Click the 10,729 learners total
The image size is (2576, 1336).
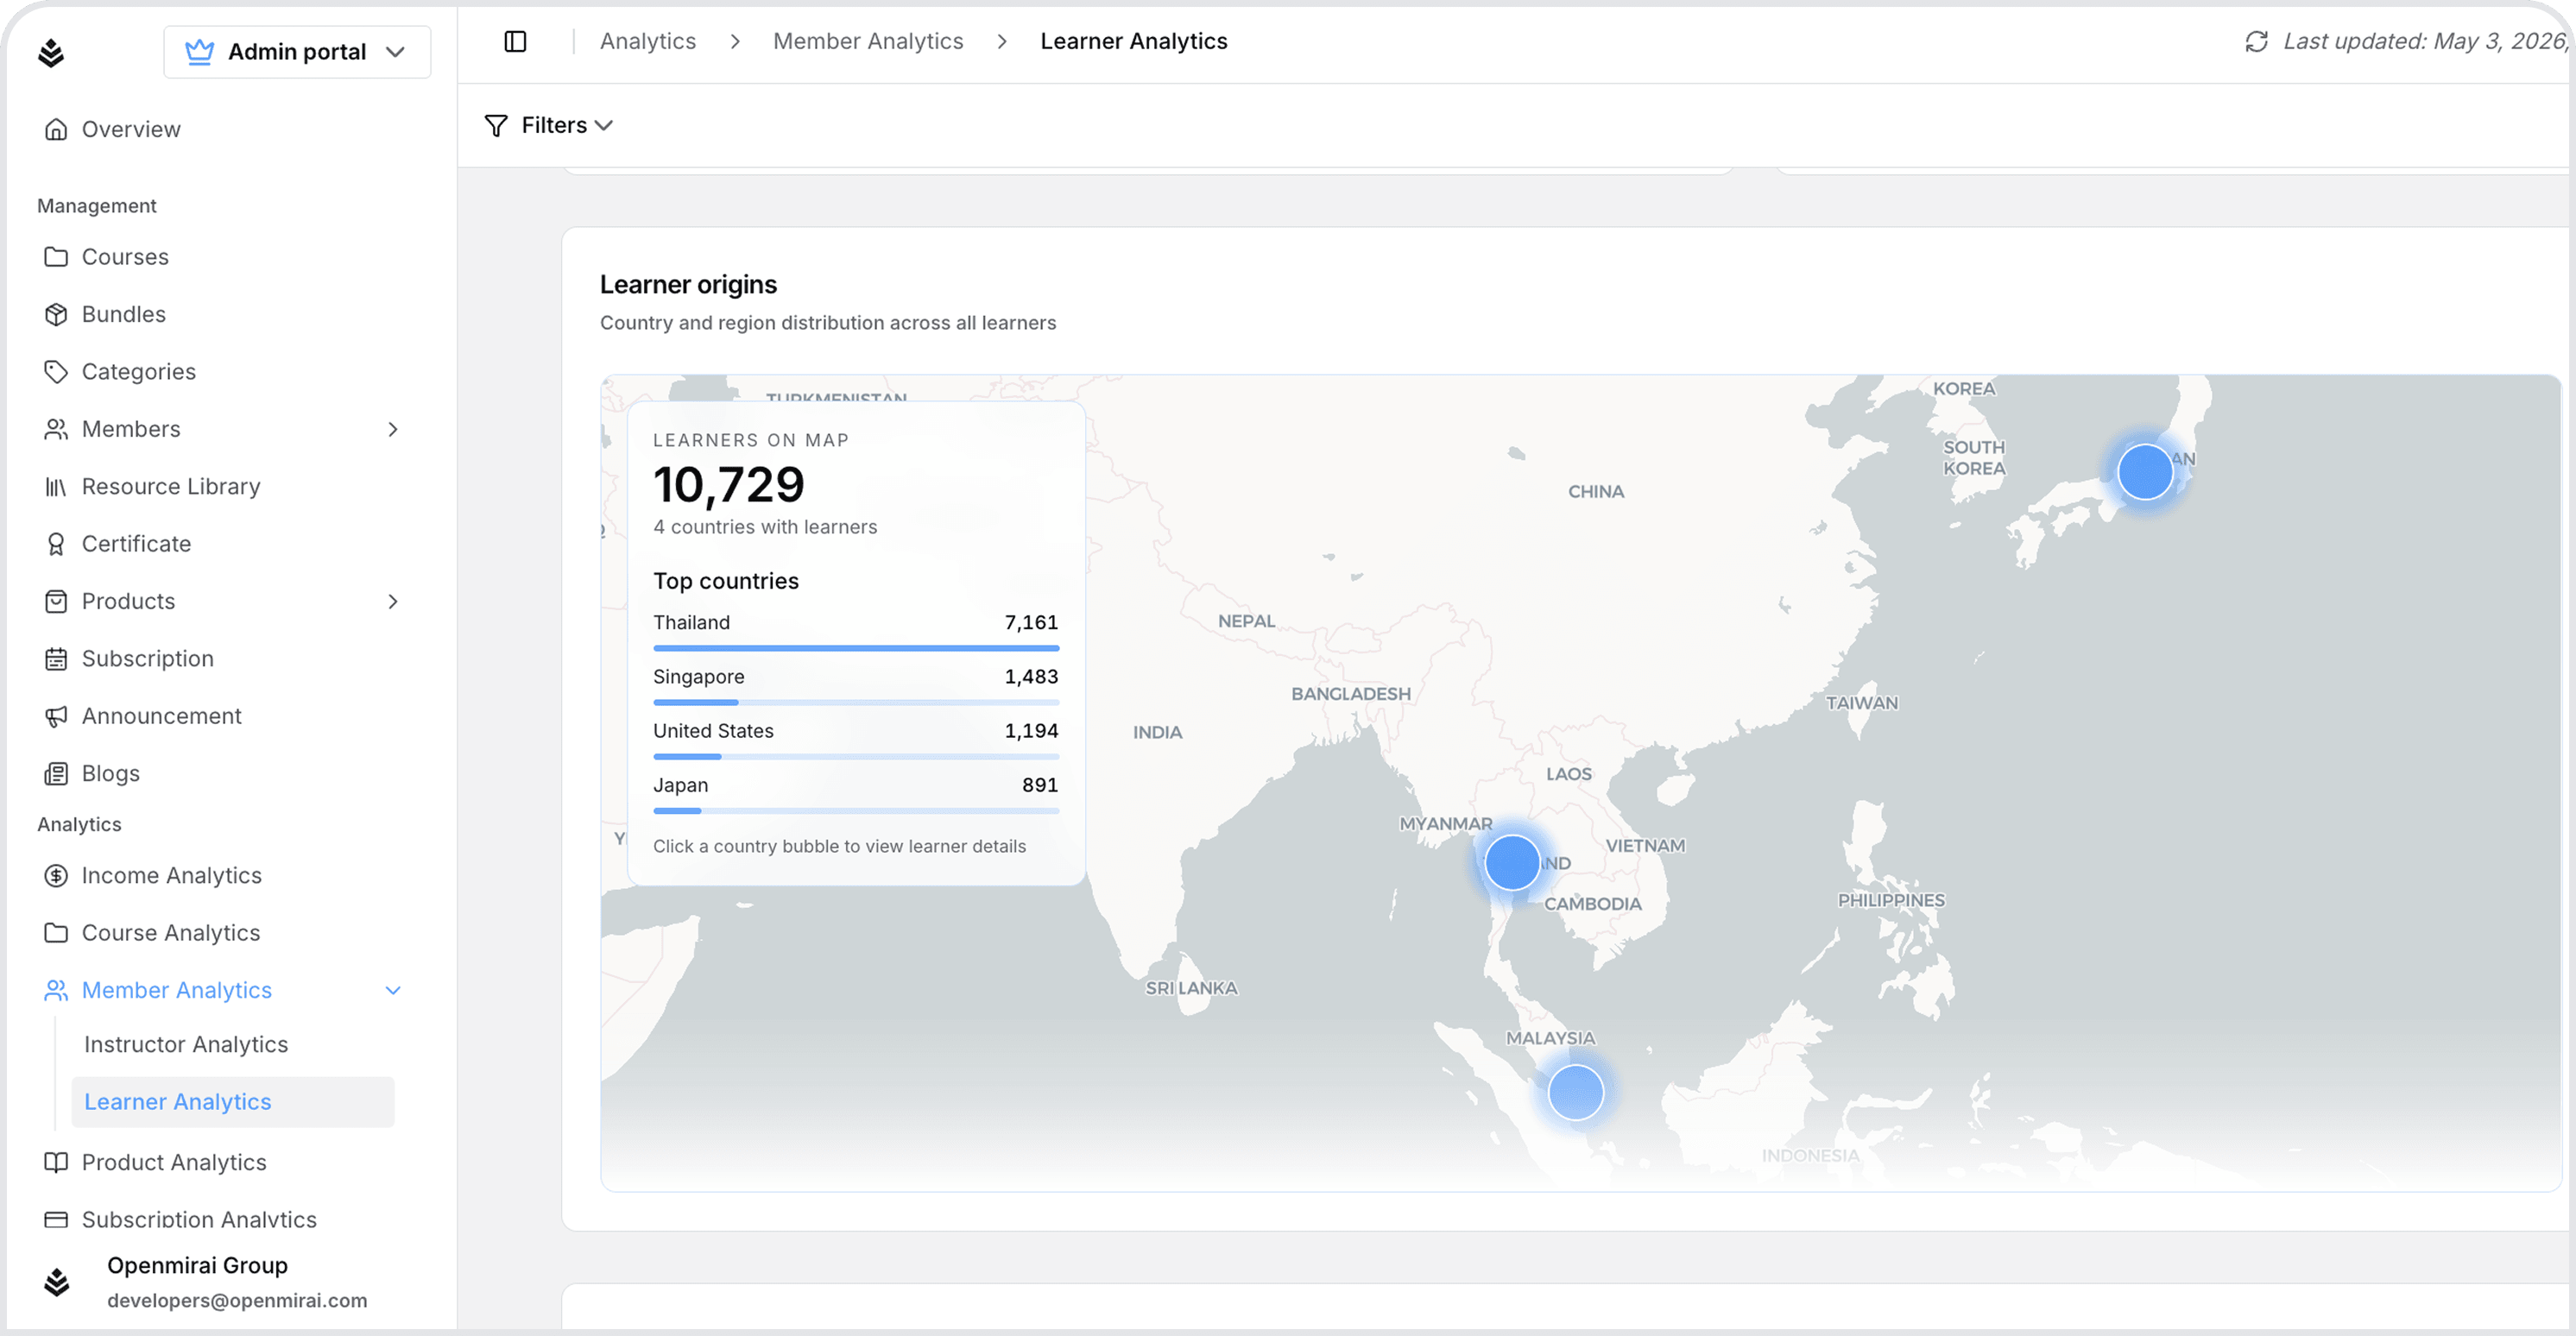pyautogui.click(x=729, y=485)
